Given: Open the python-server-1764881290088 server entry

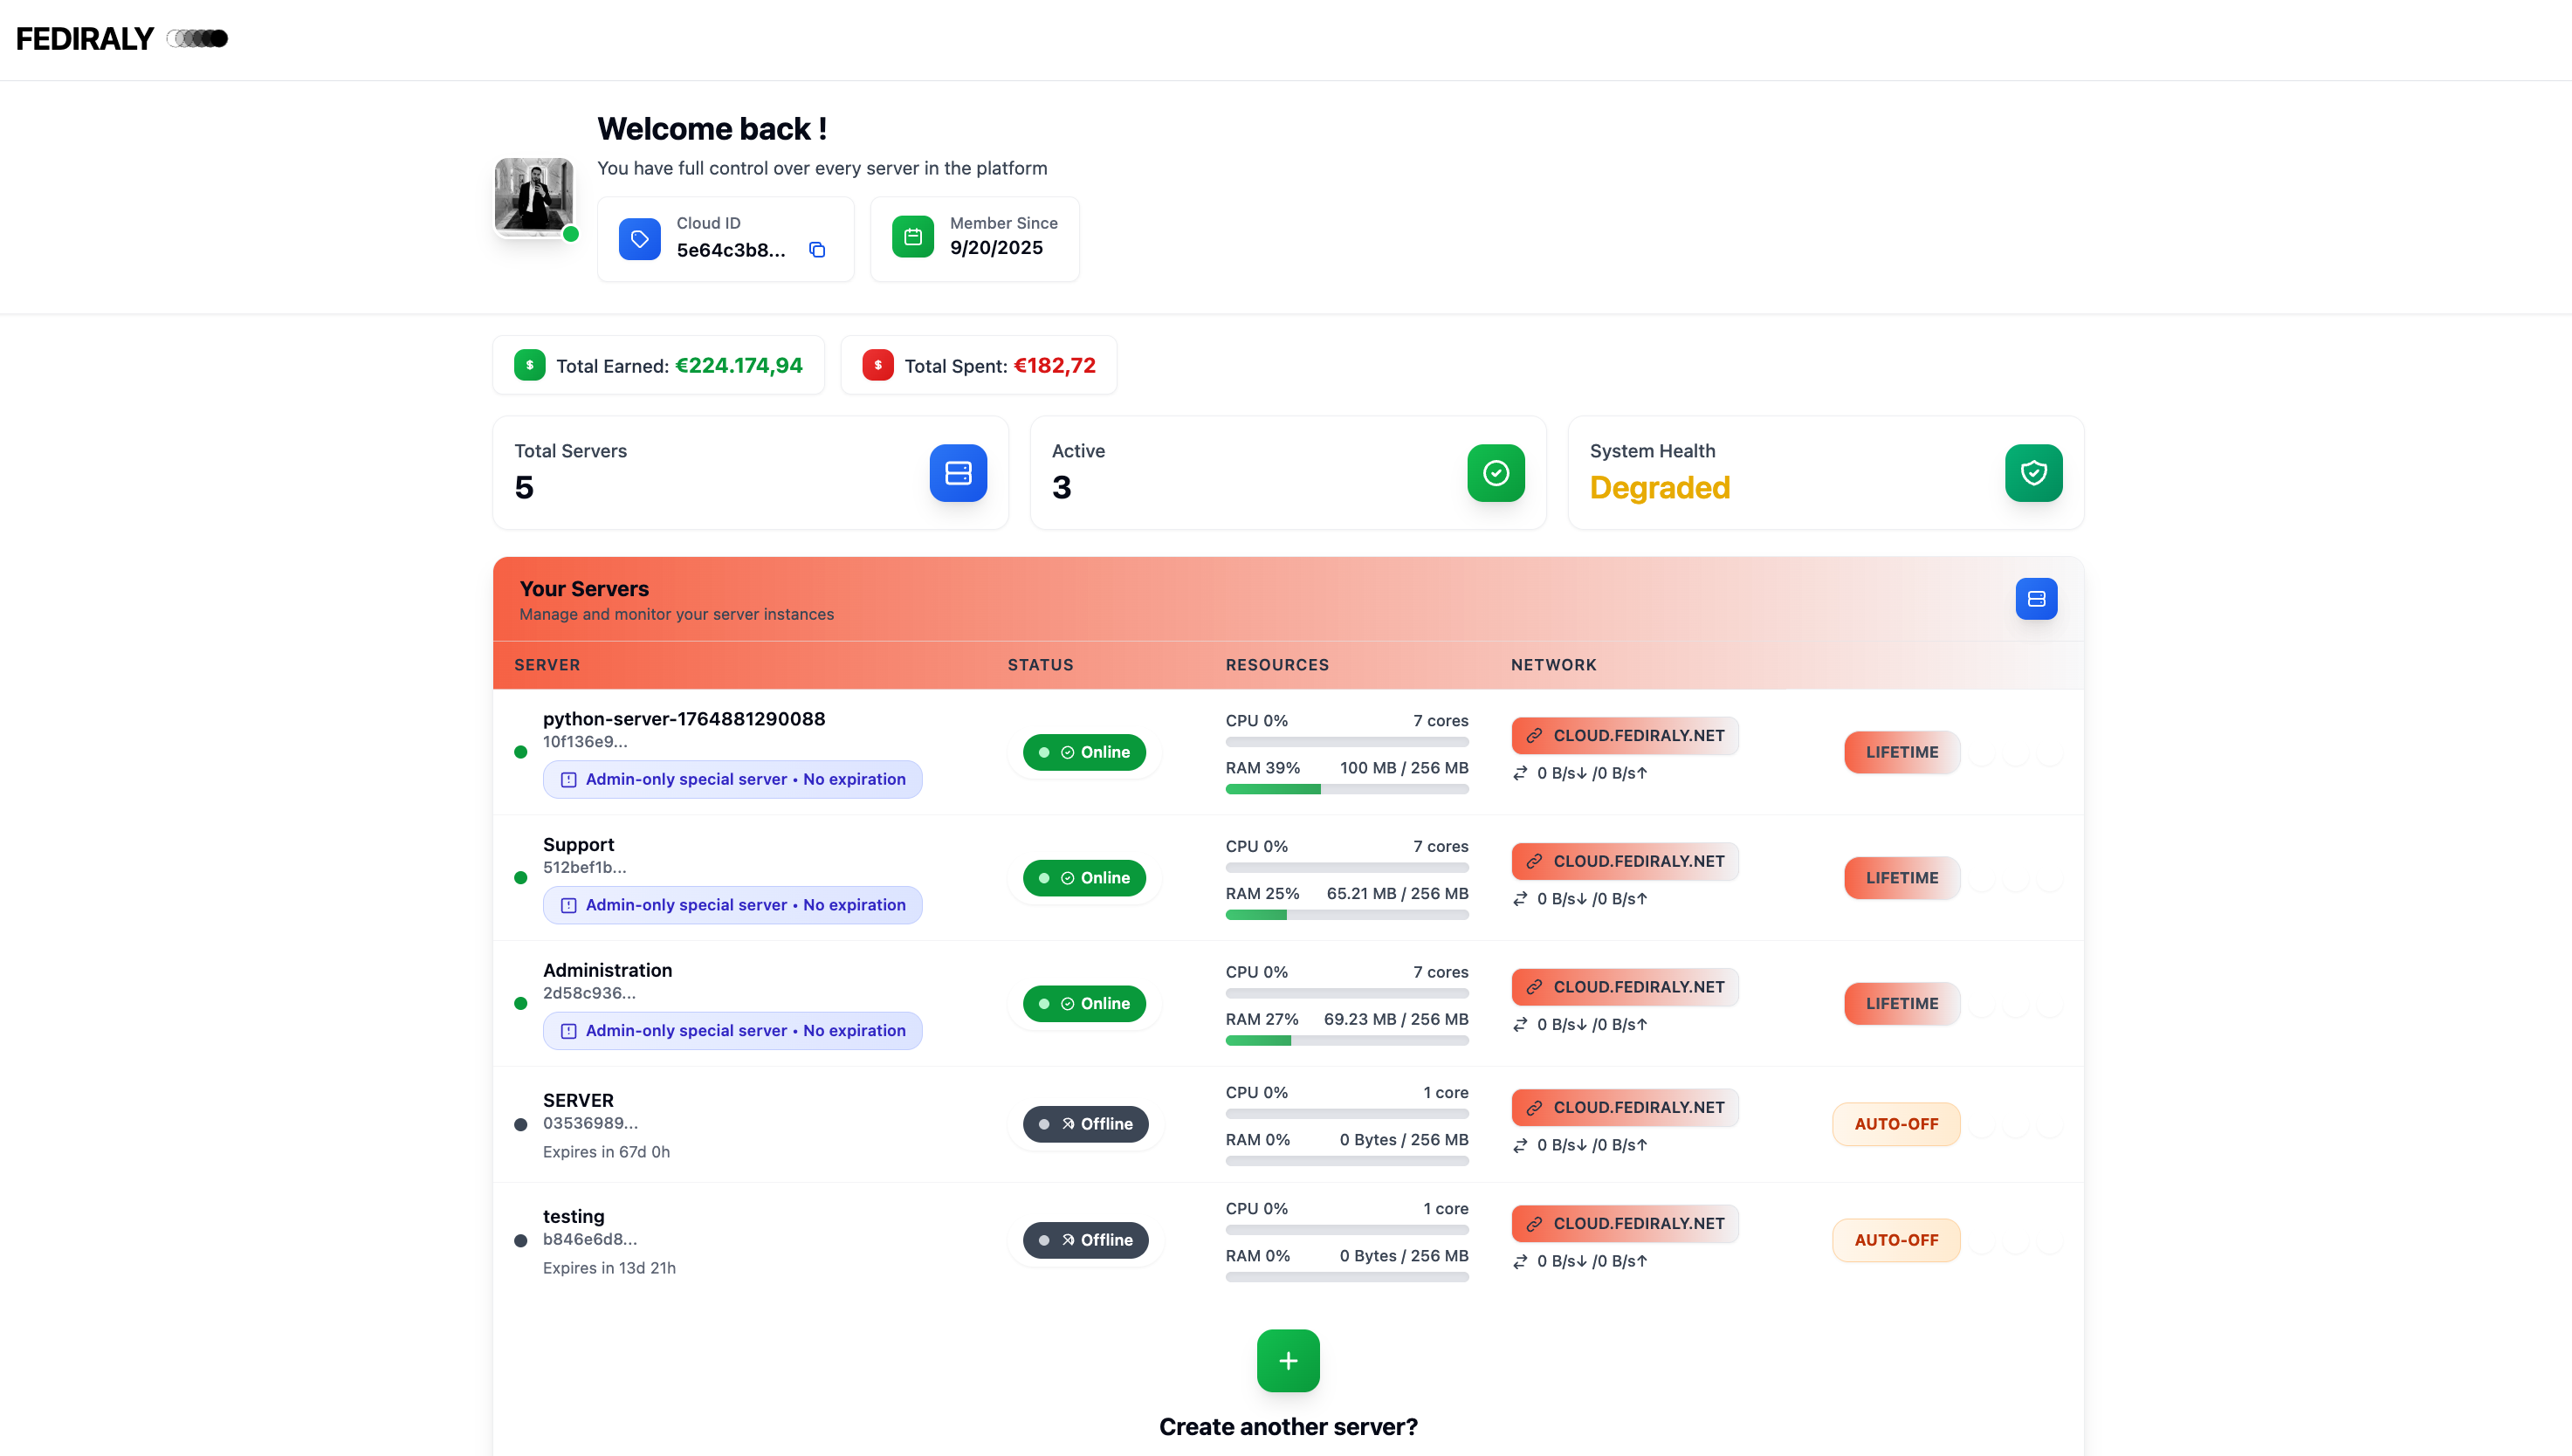Looking at the screenshot, I should point(683,719).
